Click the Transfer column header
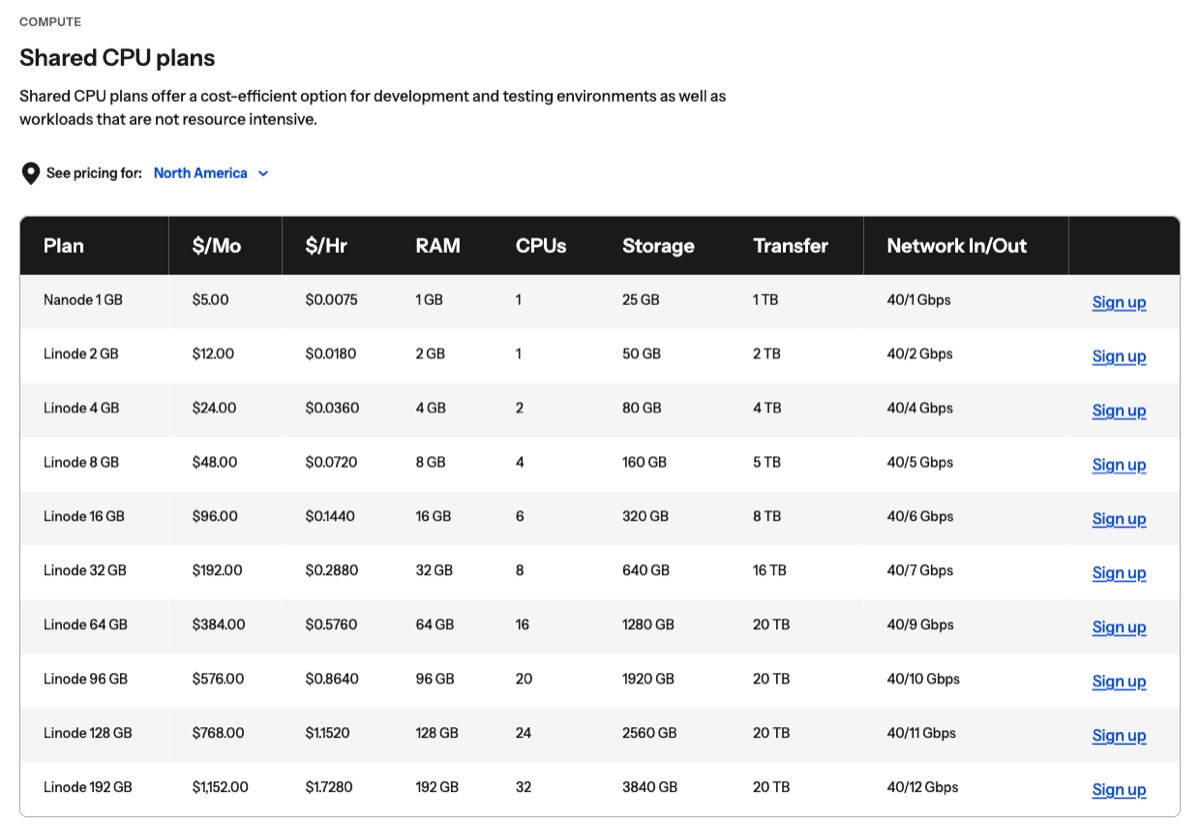Screen dimensions: 1200x824 coord(791,246)
